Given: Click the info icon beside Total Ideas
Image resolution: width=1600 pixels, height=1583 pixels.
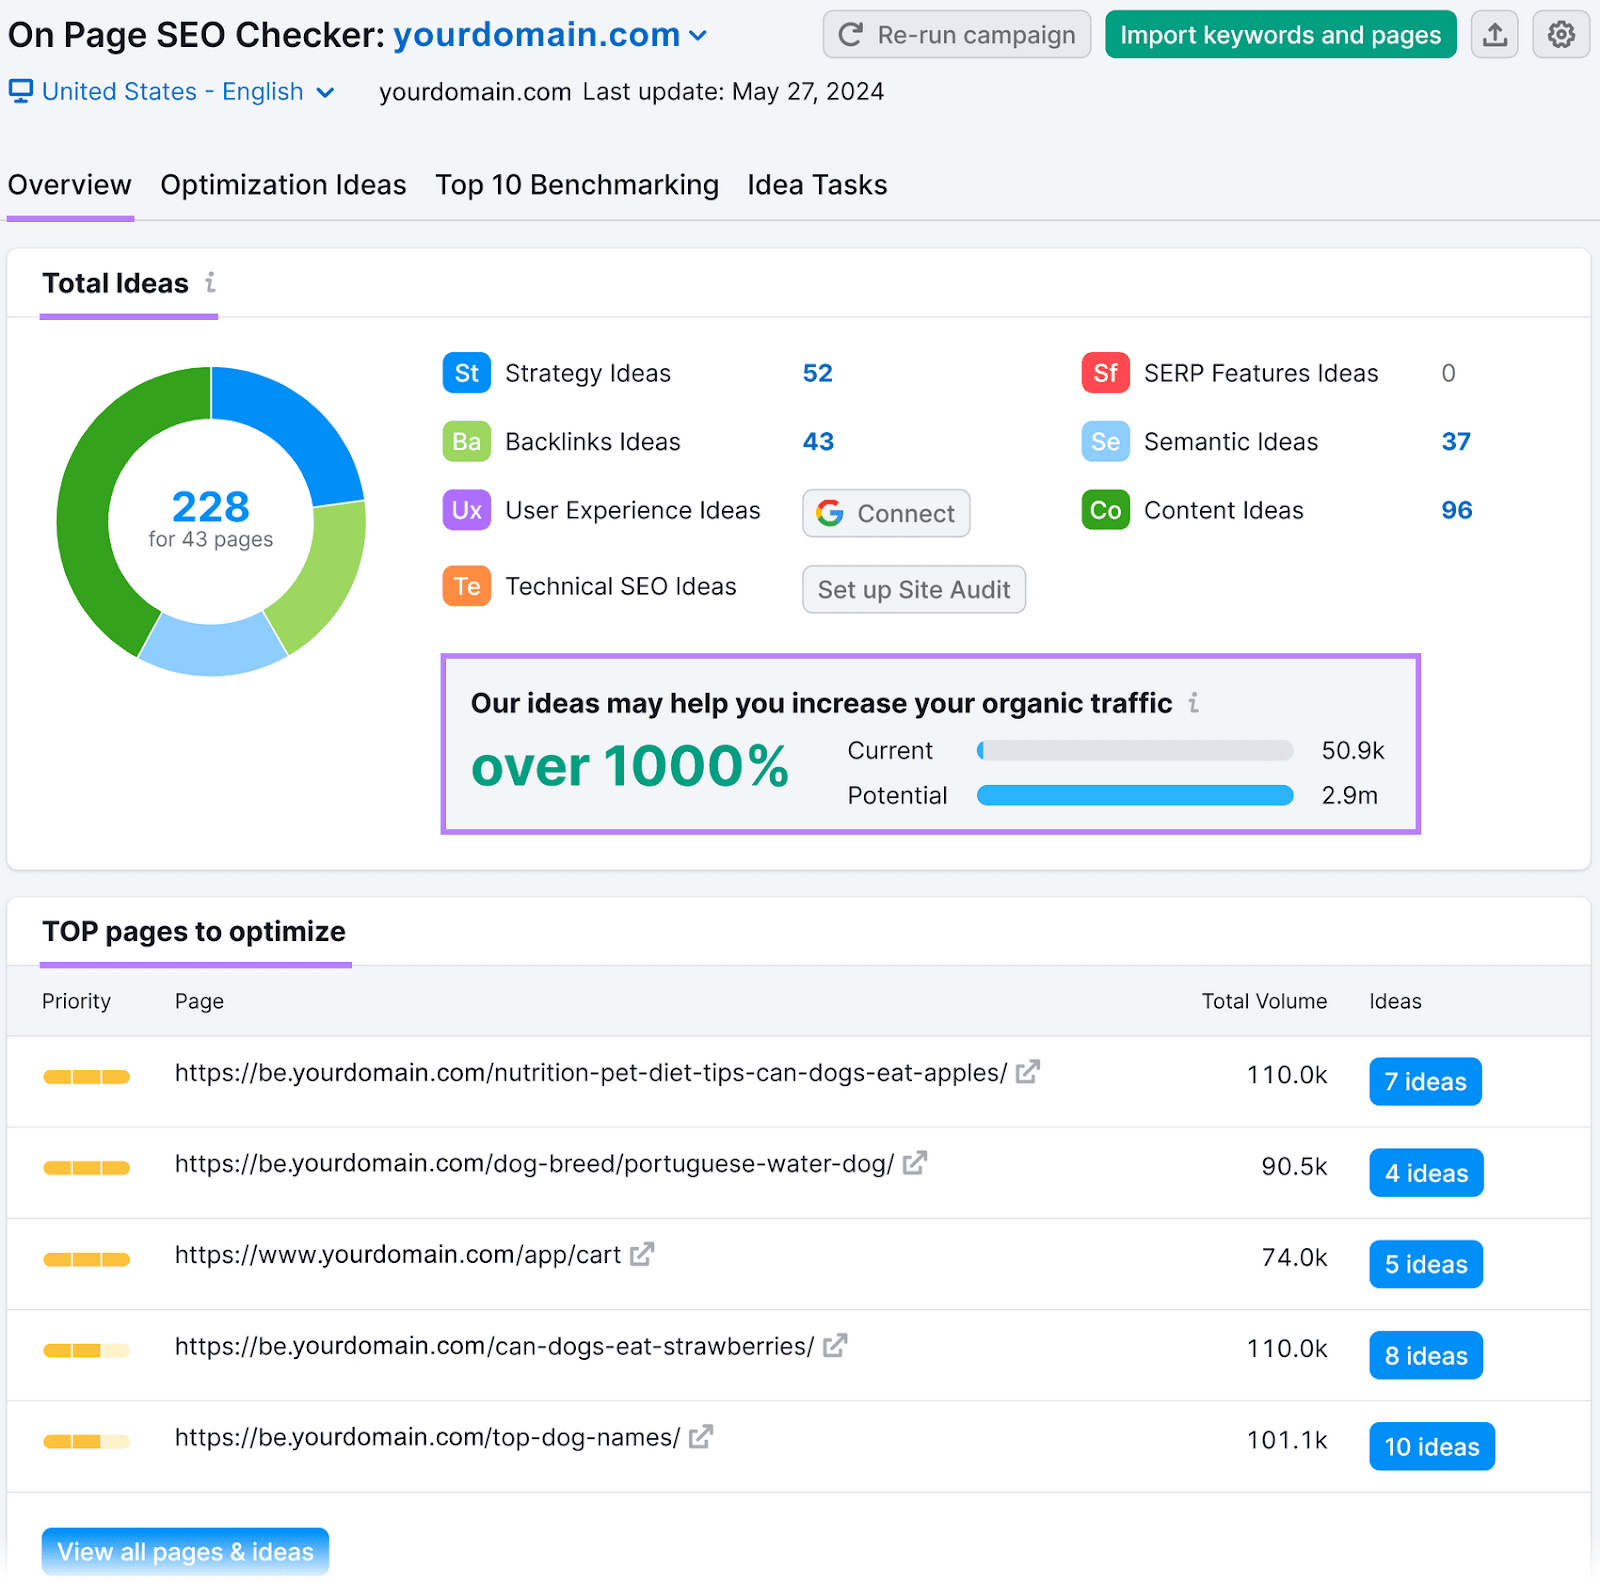Looking at the screenshot, I should click(209, 283).
